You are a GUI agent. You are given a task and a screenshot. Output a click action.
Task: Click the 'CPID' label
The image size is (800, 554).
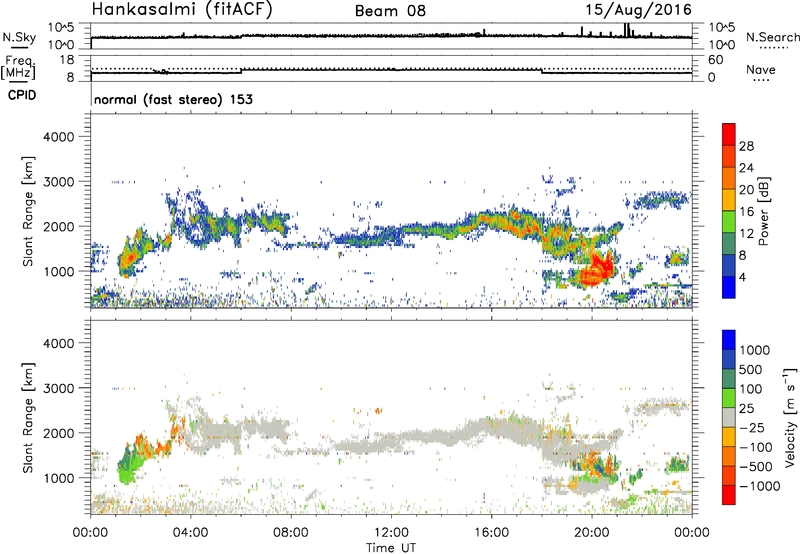[22, 95]
